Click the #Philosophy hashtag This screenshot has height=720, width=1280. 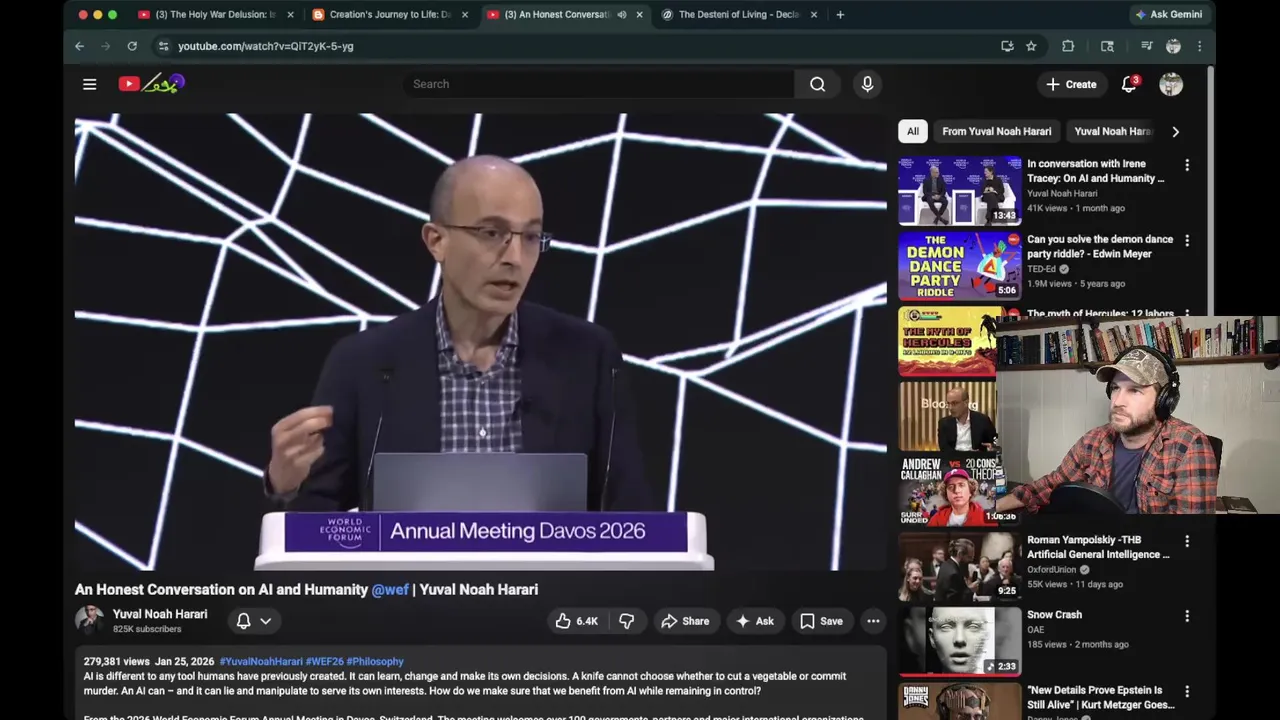[x=375, y=661]
